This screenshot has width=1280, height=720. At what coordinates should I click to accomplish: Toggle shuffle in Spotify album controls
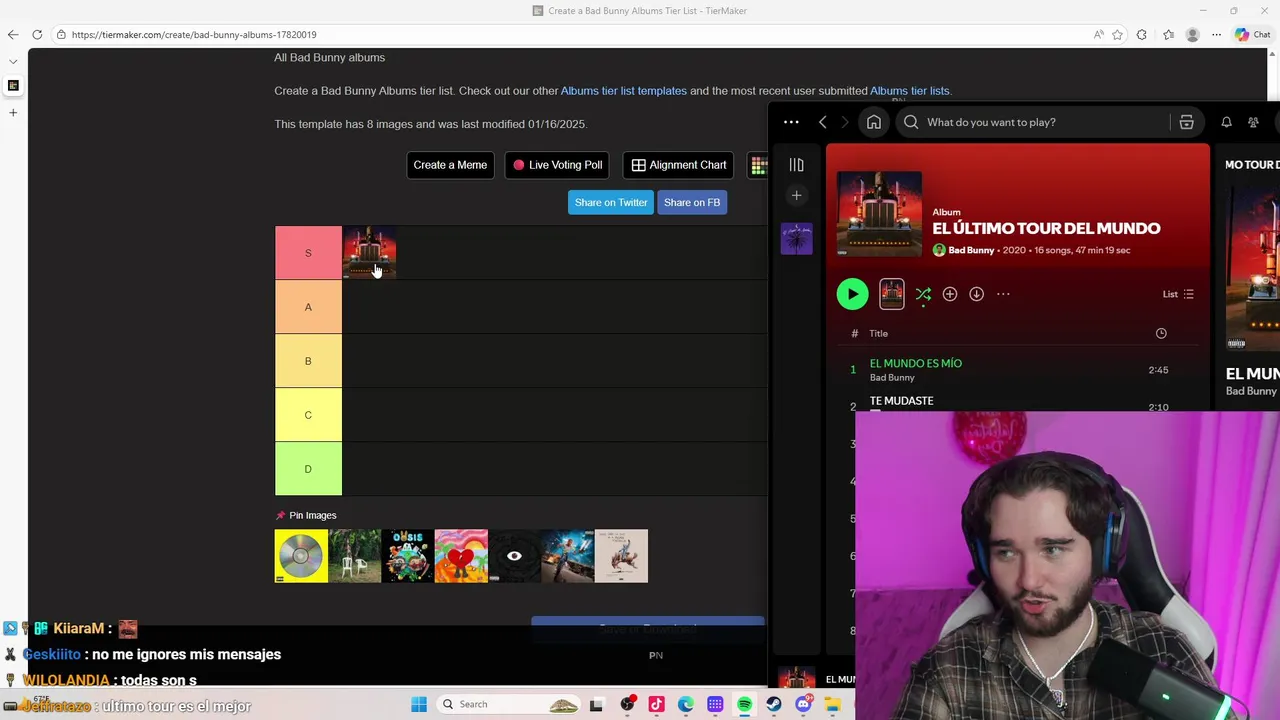pyautogui.click(x=923, y=294)
